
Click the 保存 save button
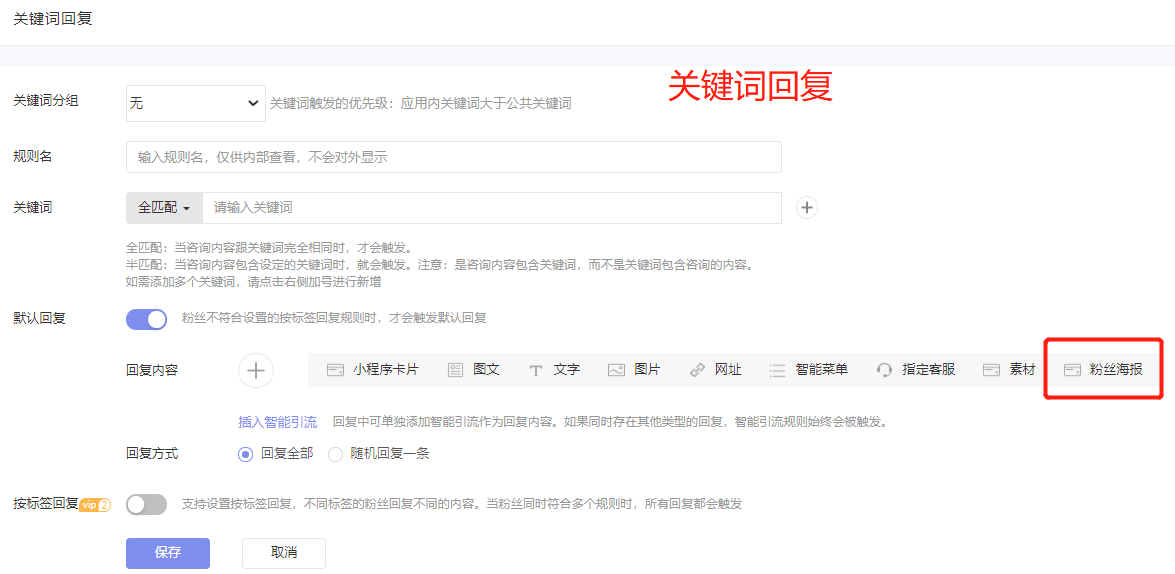168,553
